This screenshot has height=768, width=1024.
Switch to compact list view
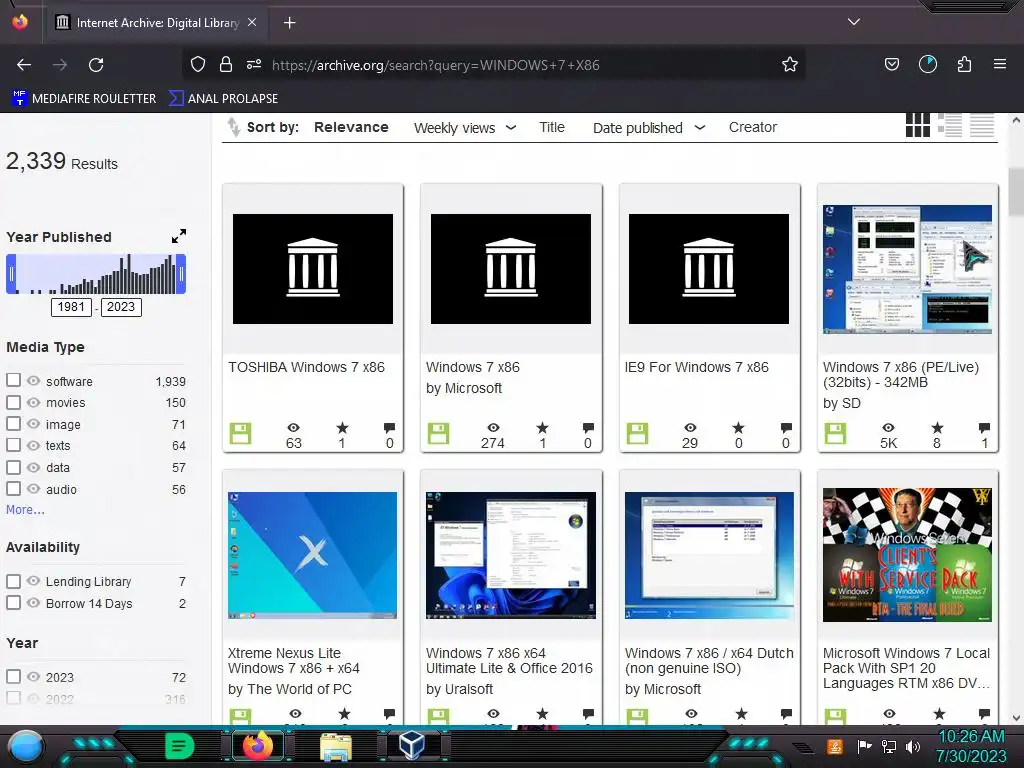(982, 125)
